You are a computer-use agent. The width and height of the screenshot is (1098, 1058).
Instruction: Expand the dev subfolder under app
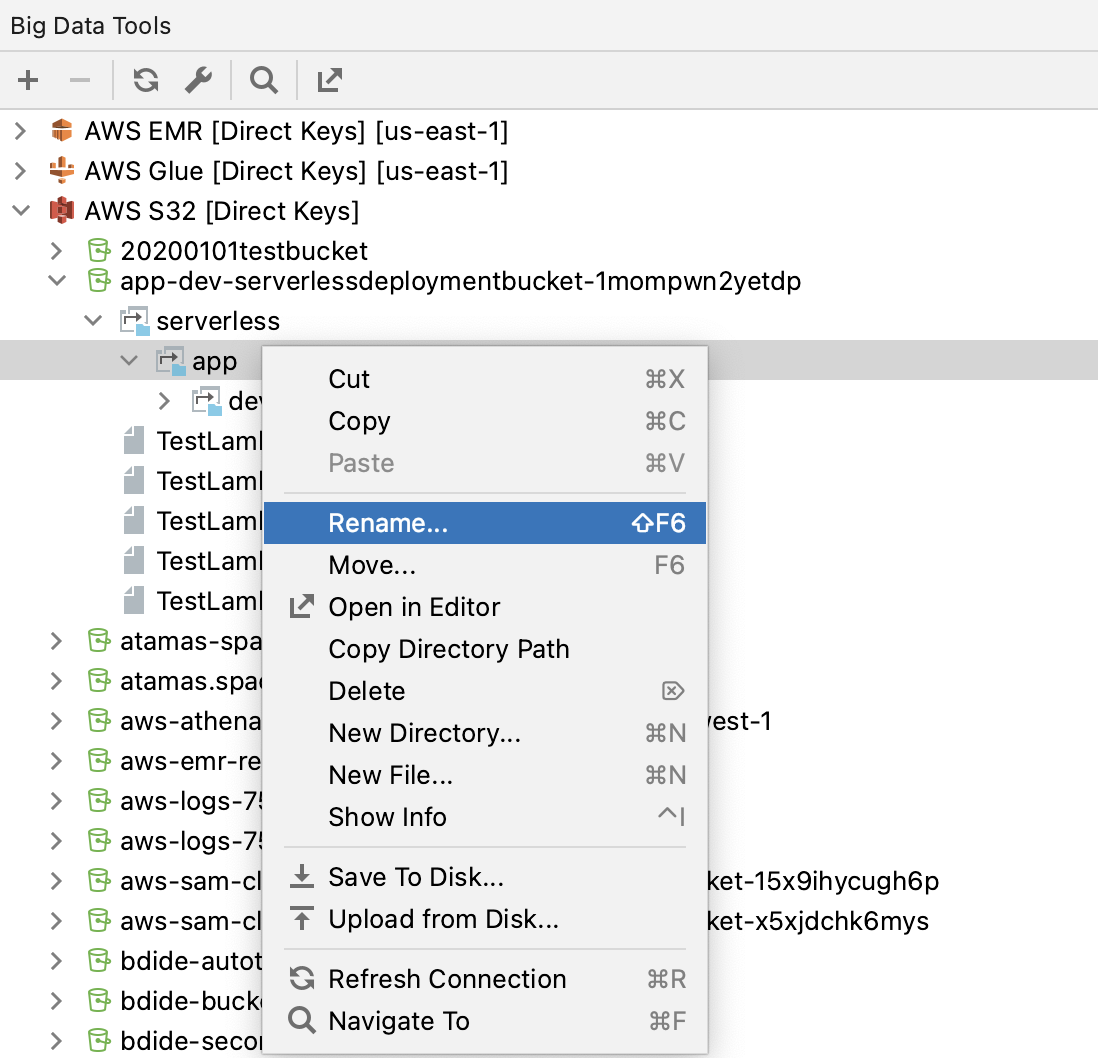pos(165,401)
